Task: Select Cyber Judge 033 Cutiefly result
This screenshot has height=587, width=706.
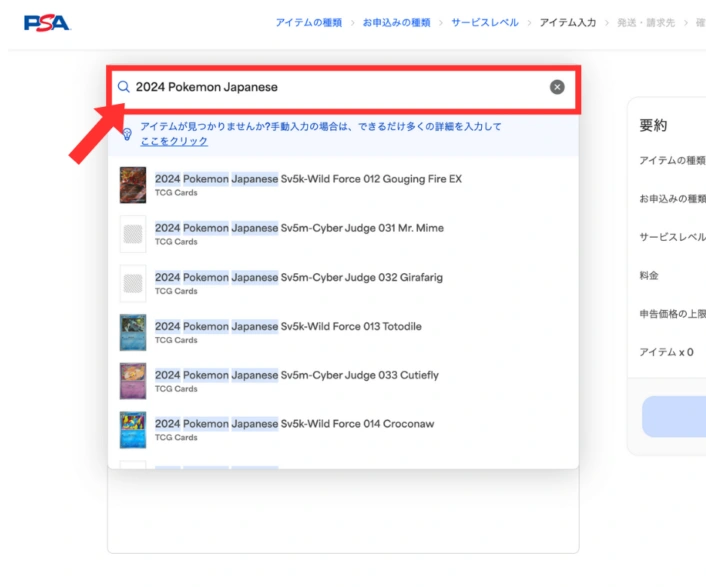Action: [x=343, y=381]
